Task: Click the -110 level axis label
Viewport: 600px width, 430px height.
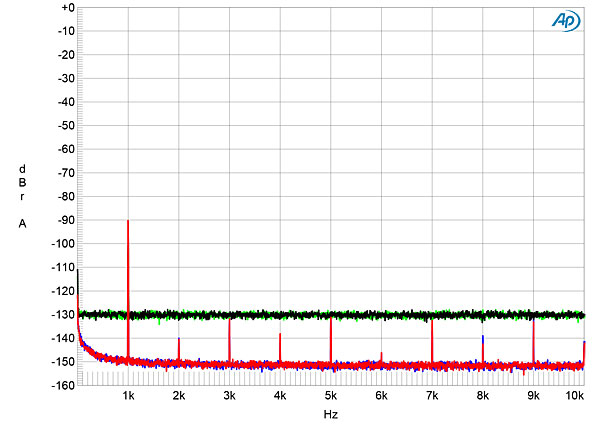Action: coord(63,267)
